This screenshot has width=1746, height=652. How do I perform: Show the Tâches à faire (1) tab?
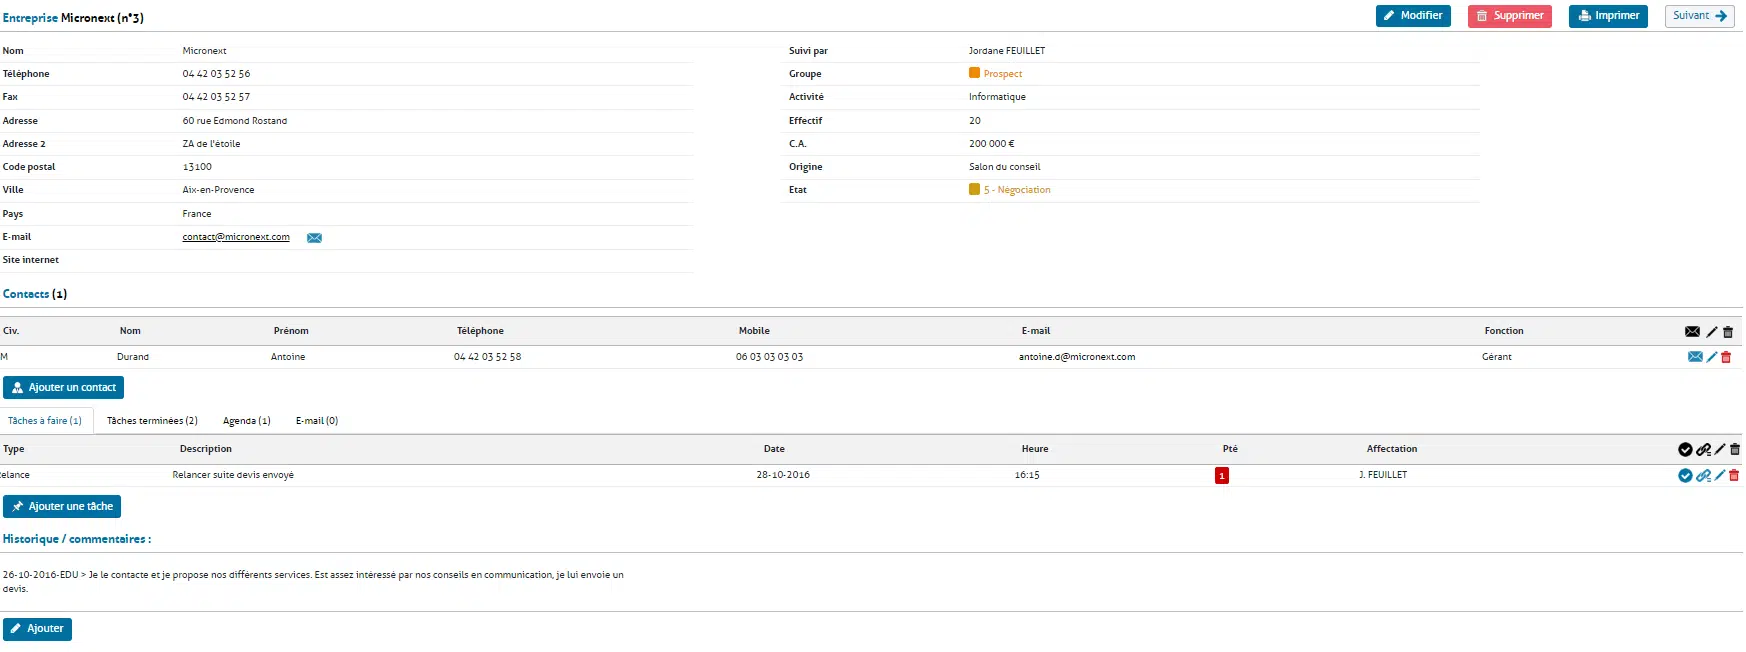tap(45, 421)
